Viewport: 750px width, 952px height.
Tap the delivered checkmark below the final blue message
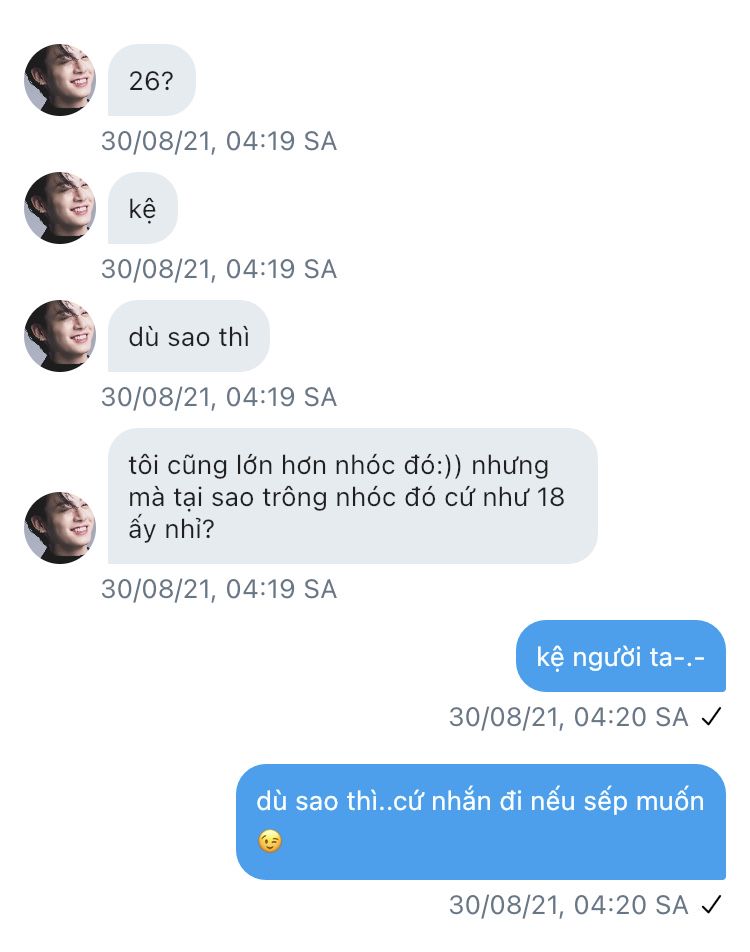[x=711, y=905]
